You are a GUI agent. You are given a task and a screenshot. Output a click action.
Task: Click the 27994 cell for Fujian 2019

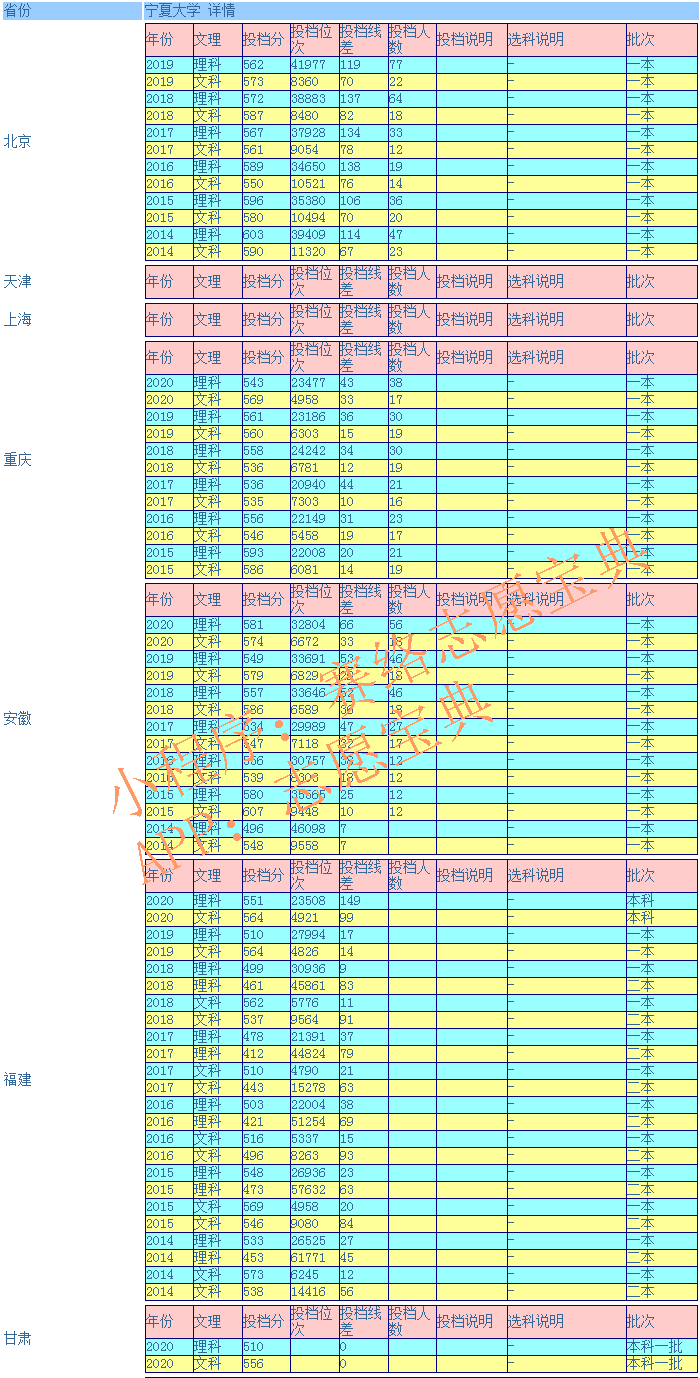[314, 935]
